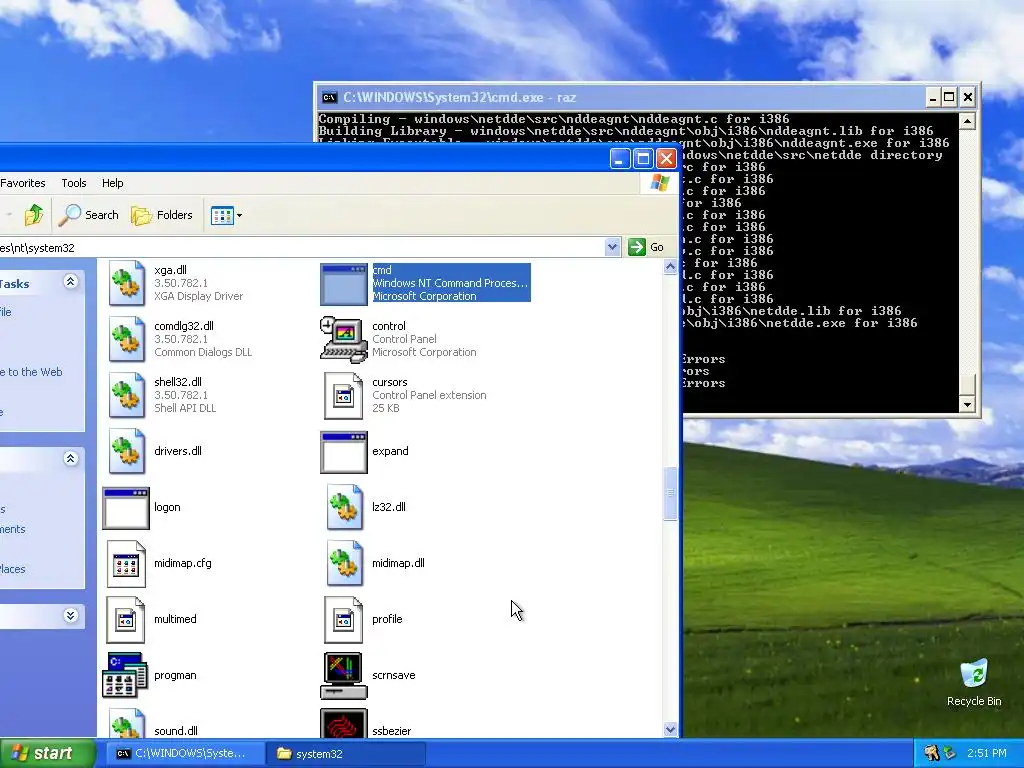The height and width of the screenshot is (768, 1024).
Task: Click the 'Windows NT Command Proces...' text
Action: 450,283
